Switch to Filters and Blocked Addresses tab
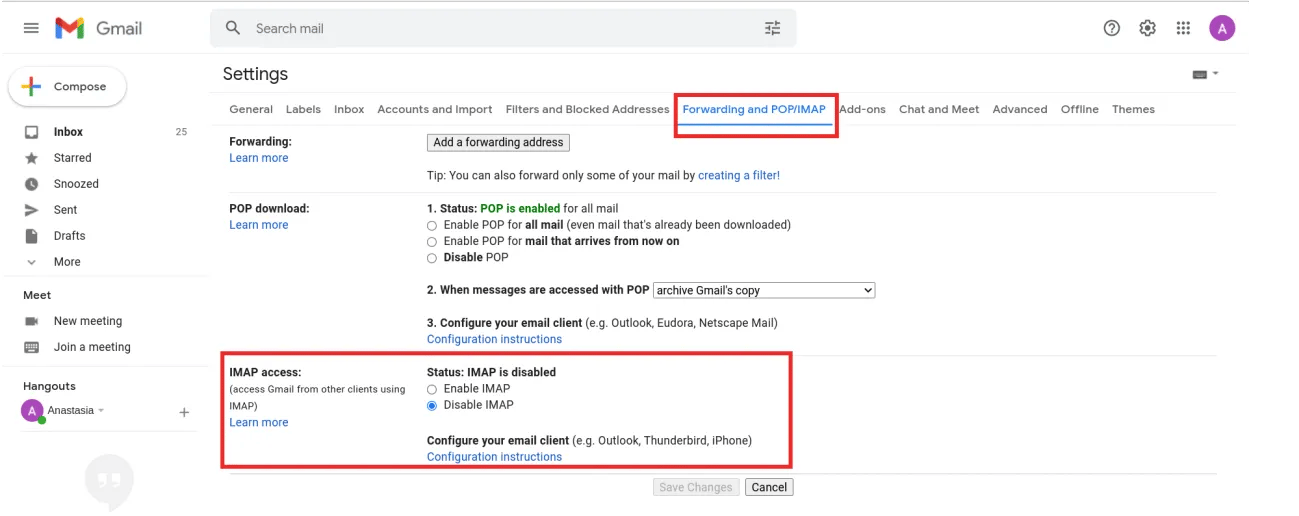 (587, 110)
